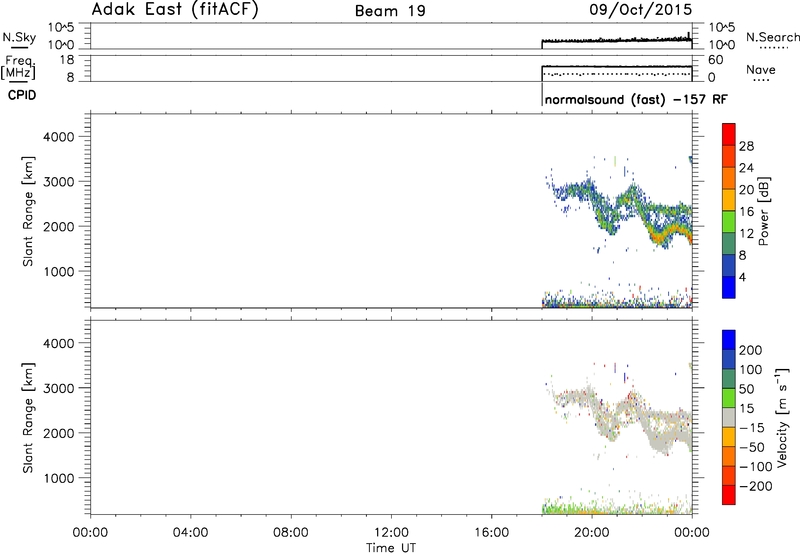
Task: Click the 'Beam 19' label
Action: (x=390, y=11)
